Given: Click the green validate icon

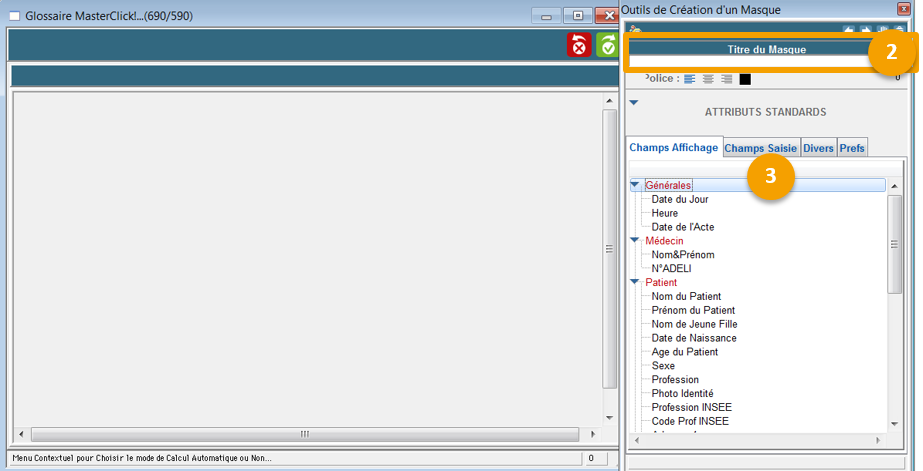Looking at the screenshot, I should pyautogui.click(x=606, y=45).
